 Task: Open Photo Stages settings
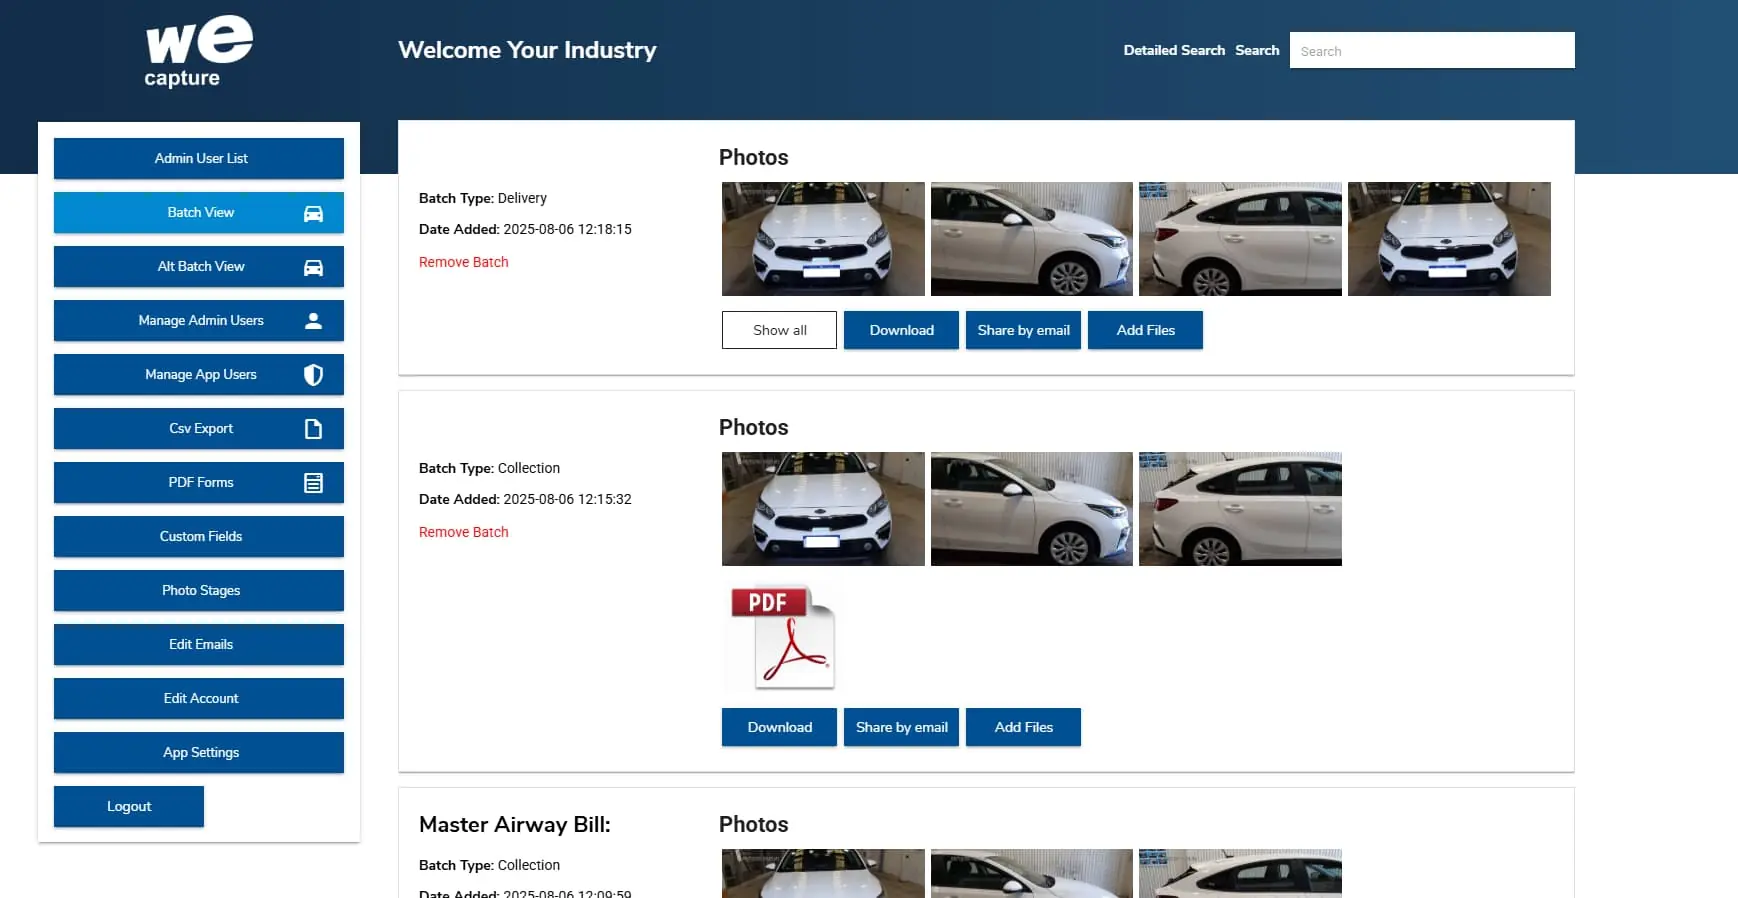[199, 590]
